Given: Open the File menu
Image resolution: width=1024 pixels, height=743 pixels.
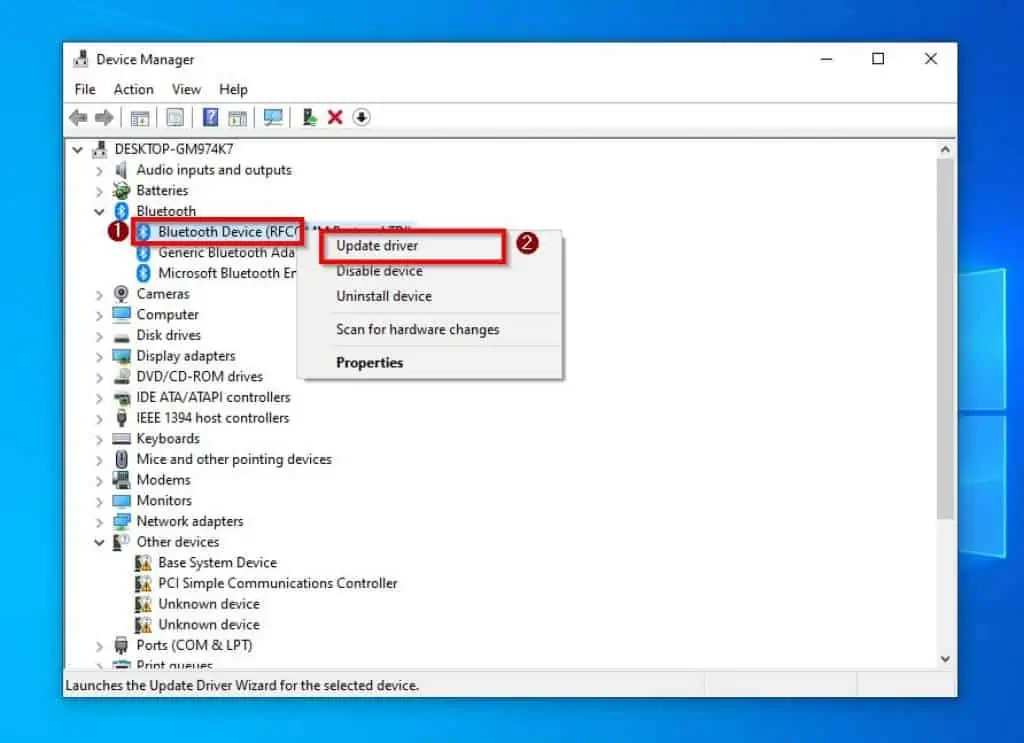Looking at the screenshot, I should tap(85, 89).
